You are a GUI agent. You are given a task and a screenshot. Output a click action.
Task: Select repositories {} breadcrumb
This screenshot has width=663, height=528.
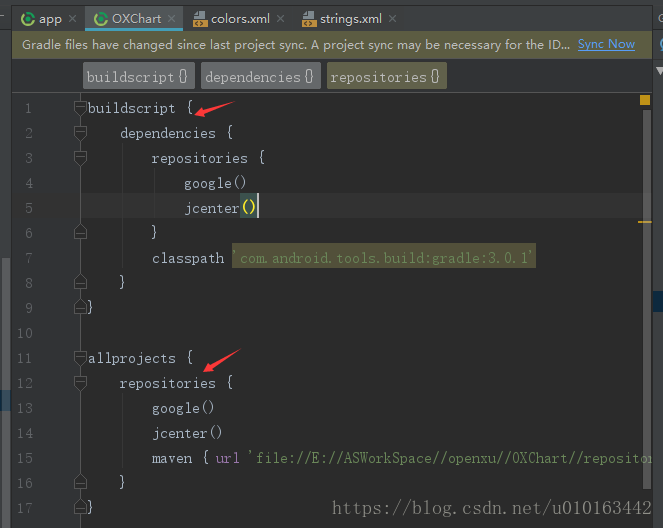coord(386,76)
